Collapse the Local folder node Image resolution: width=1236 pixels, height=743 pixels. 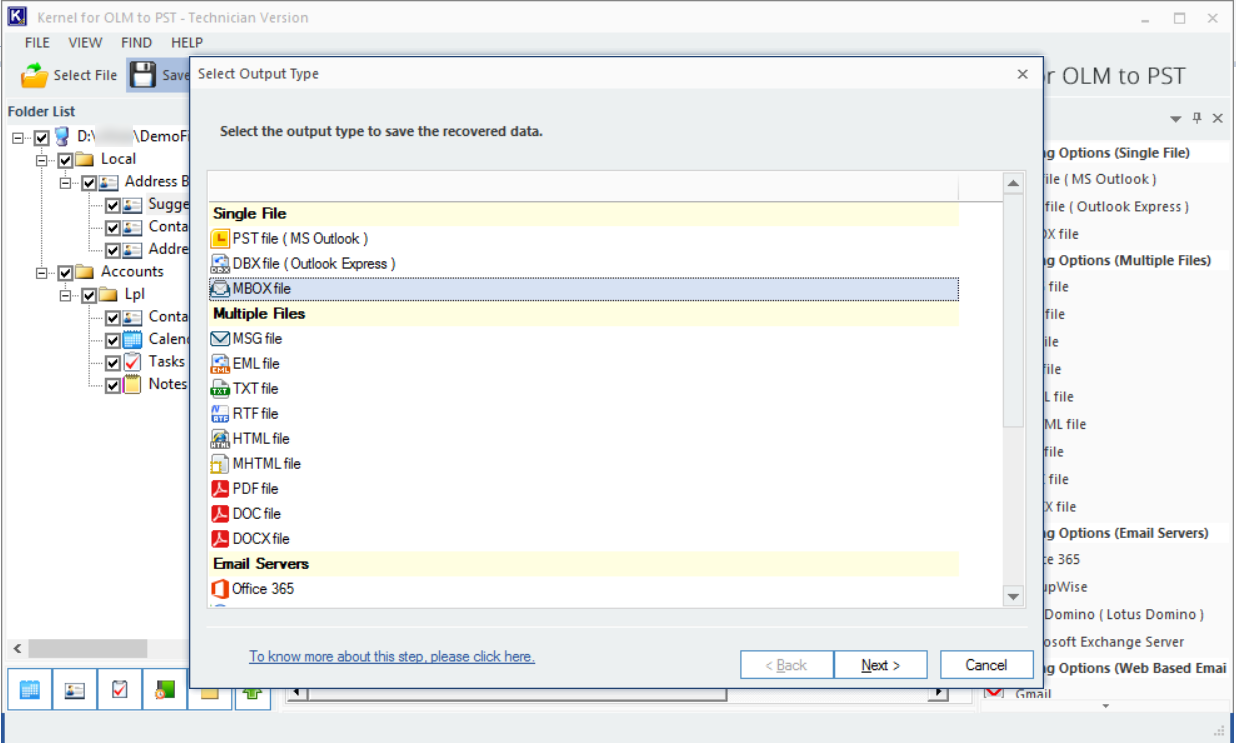point(42,160)
